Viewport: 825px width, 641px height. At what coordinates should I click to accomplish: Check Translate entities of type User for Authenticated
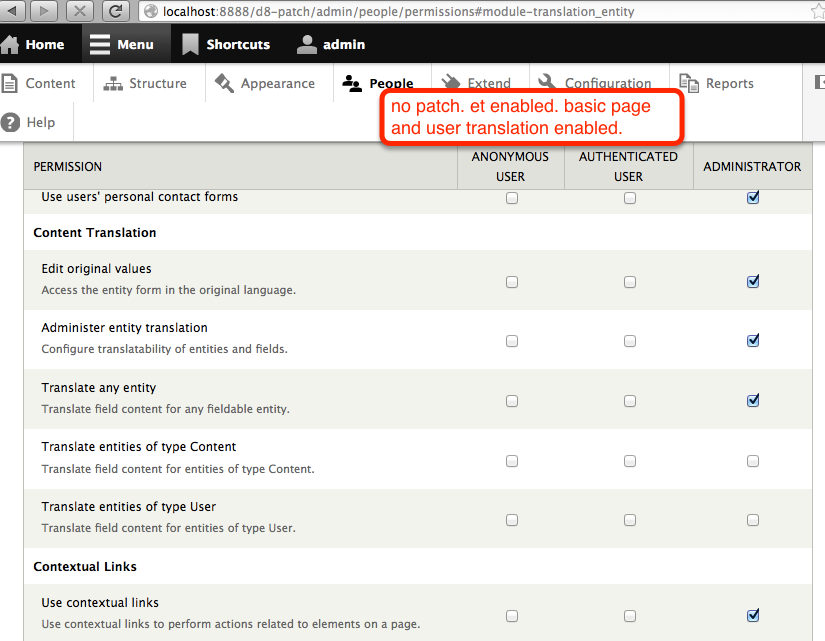tap(629, 520)
